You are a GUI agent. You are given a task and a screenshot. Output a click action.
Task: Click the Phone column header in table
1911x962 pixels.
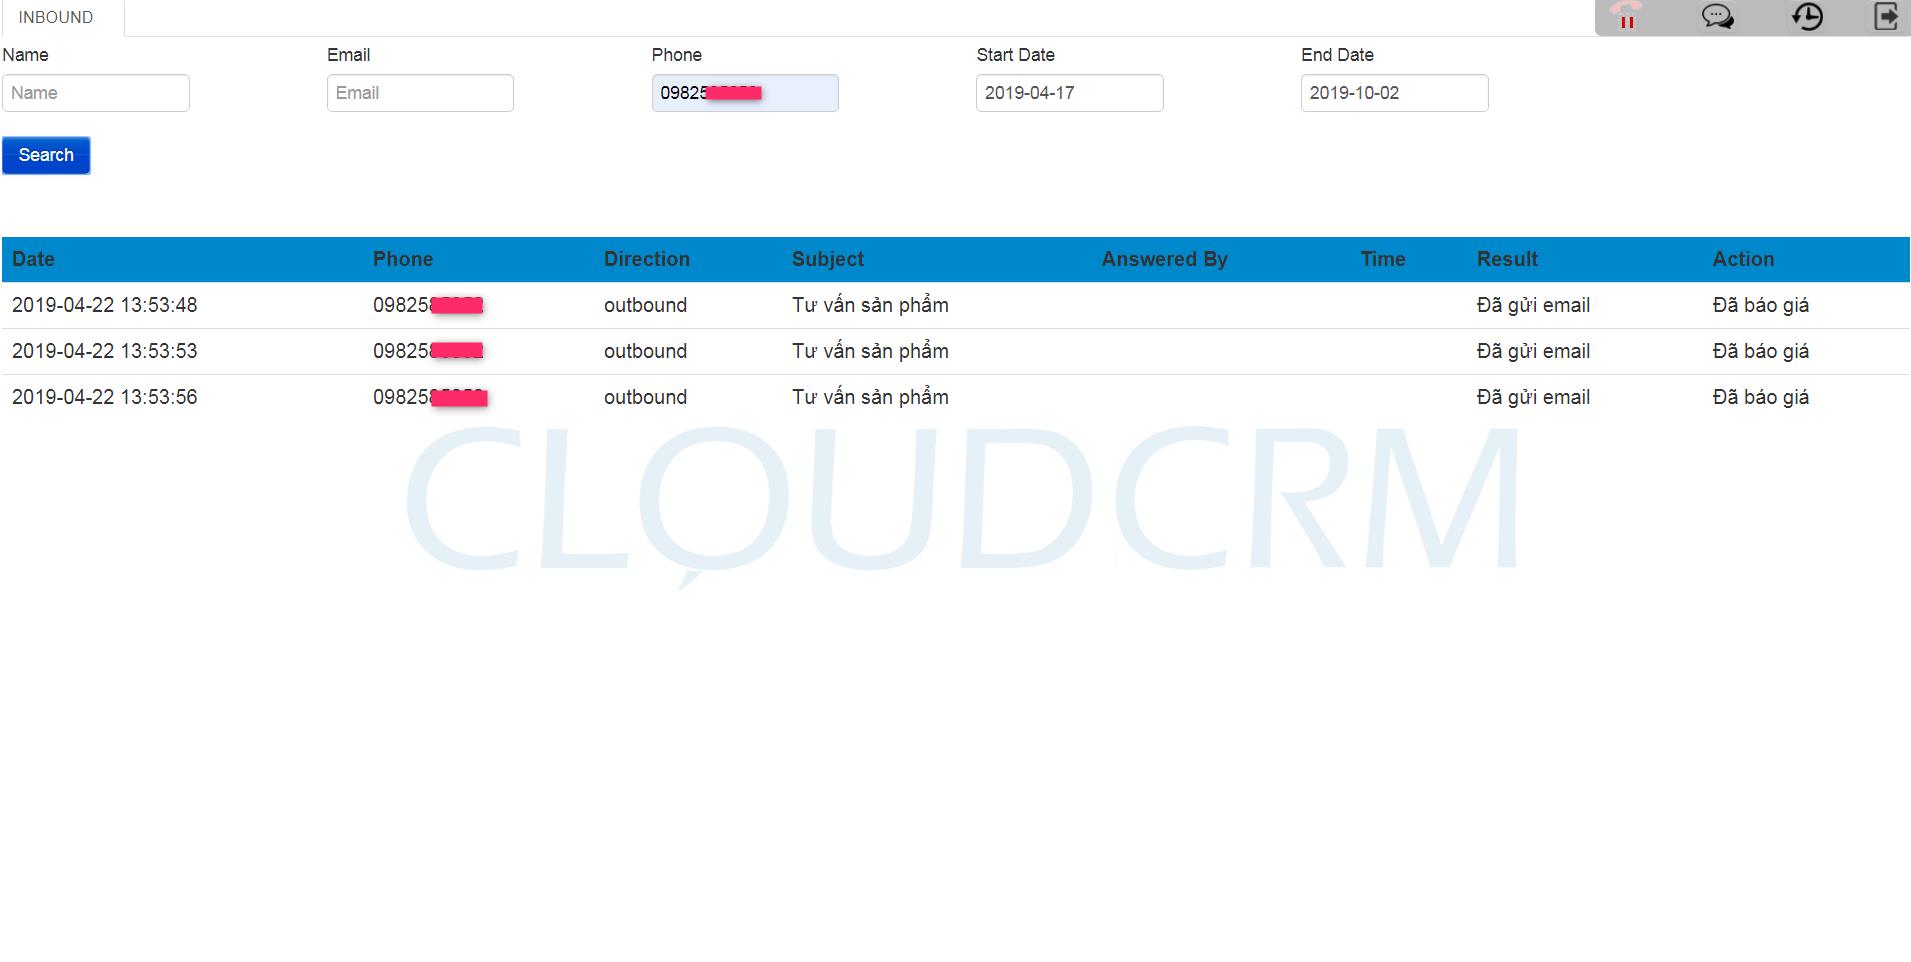pos(403,259)
